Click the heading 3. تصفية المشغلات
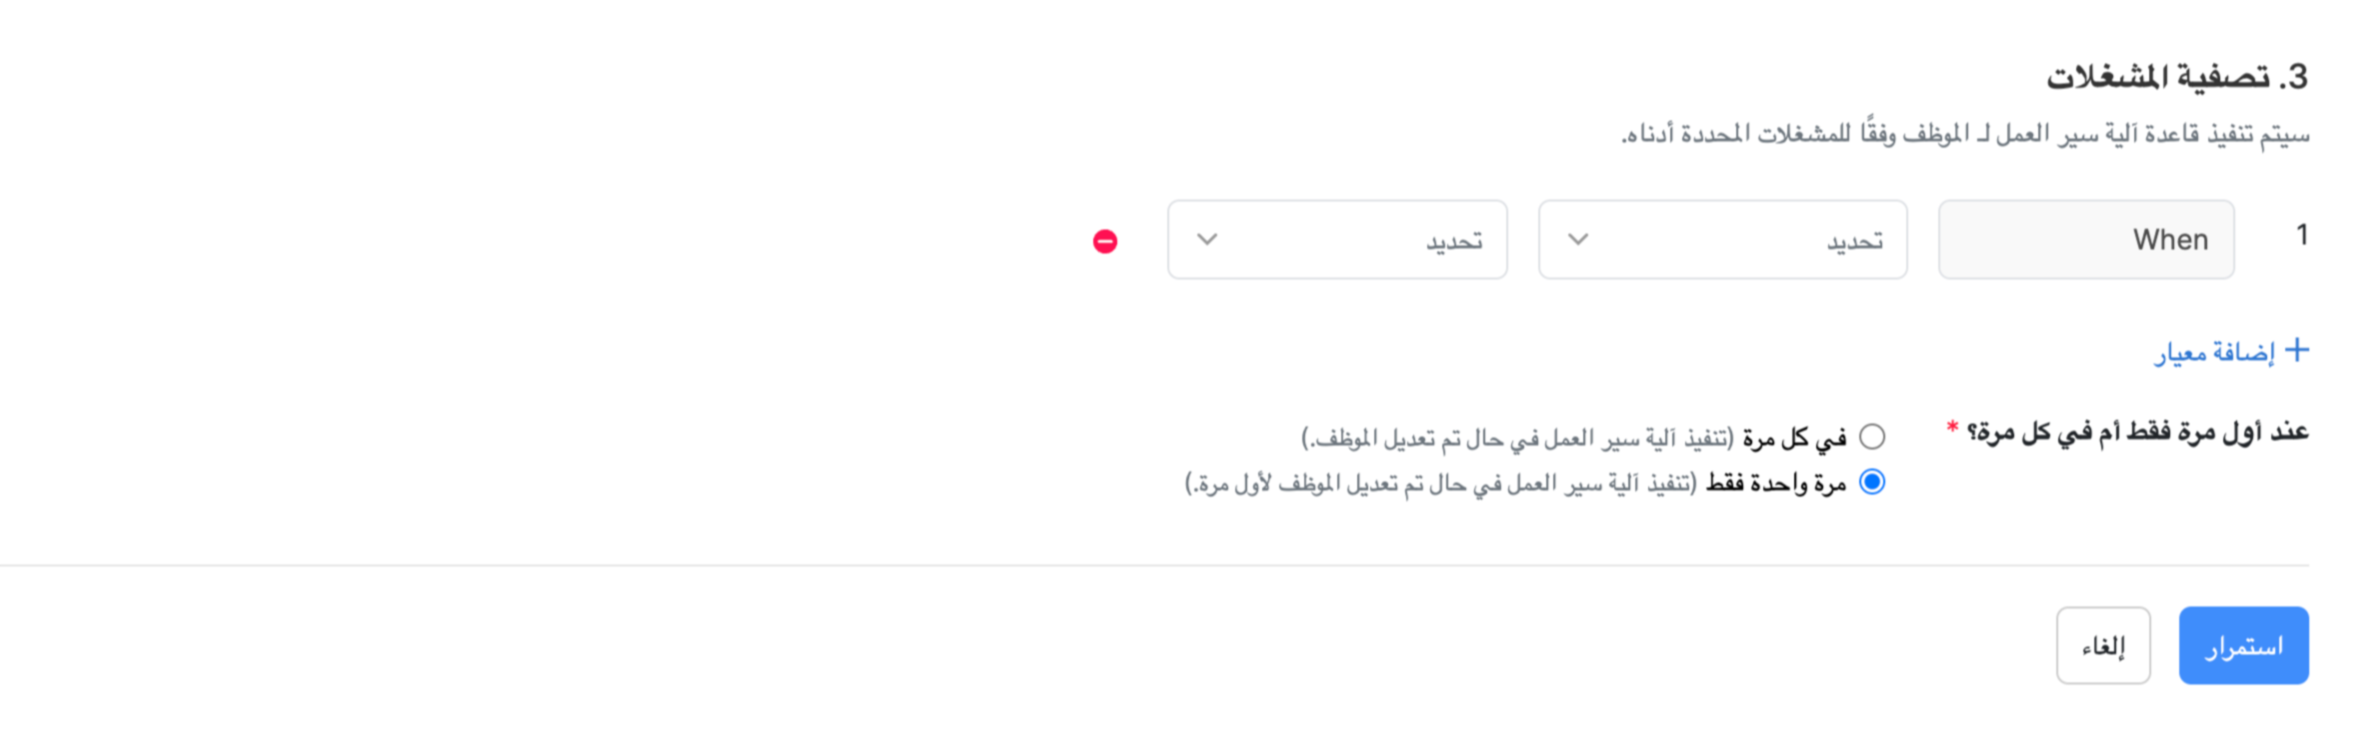 pyautogui.click(x=2176, y=77)
